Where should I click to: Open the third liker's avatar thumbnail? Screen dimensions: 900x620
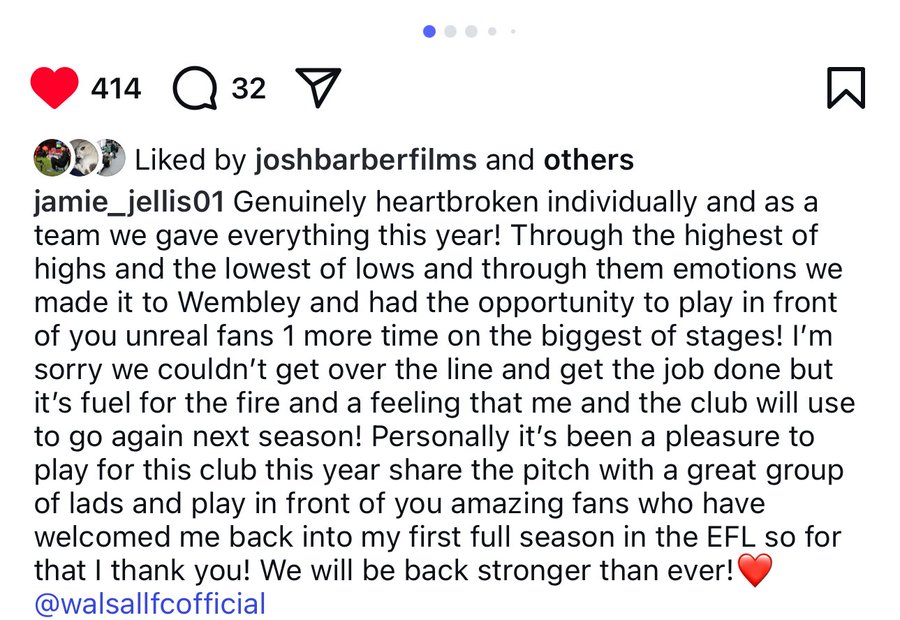(111, 157)
